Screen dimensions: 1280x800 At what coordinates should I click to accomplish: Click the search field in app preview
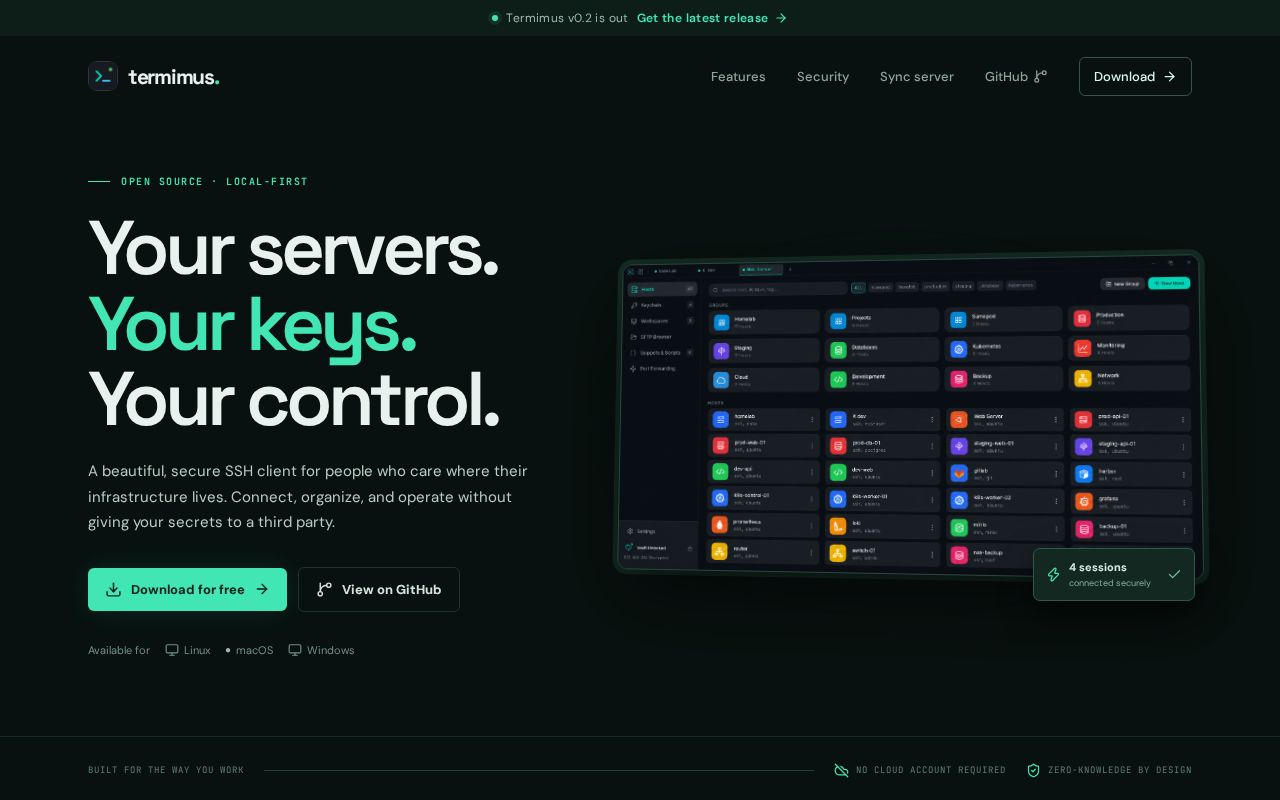[779, 289]
